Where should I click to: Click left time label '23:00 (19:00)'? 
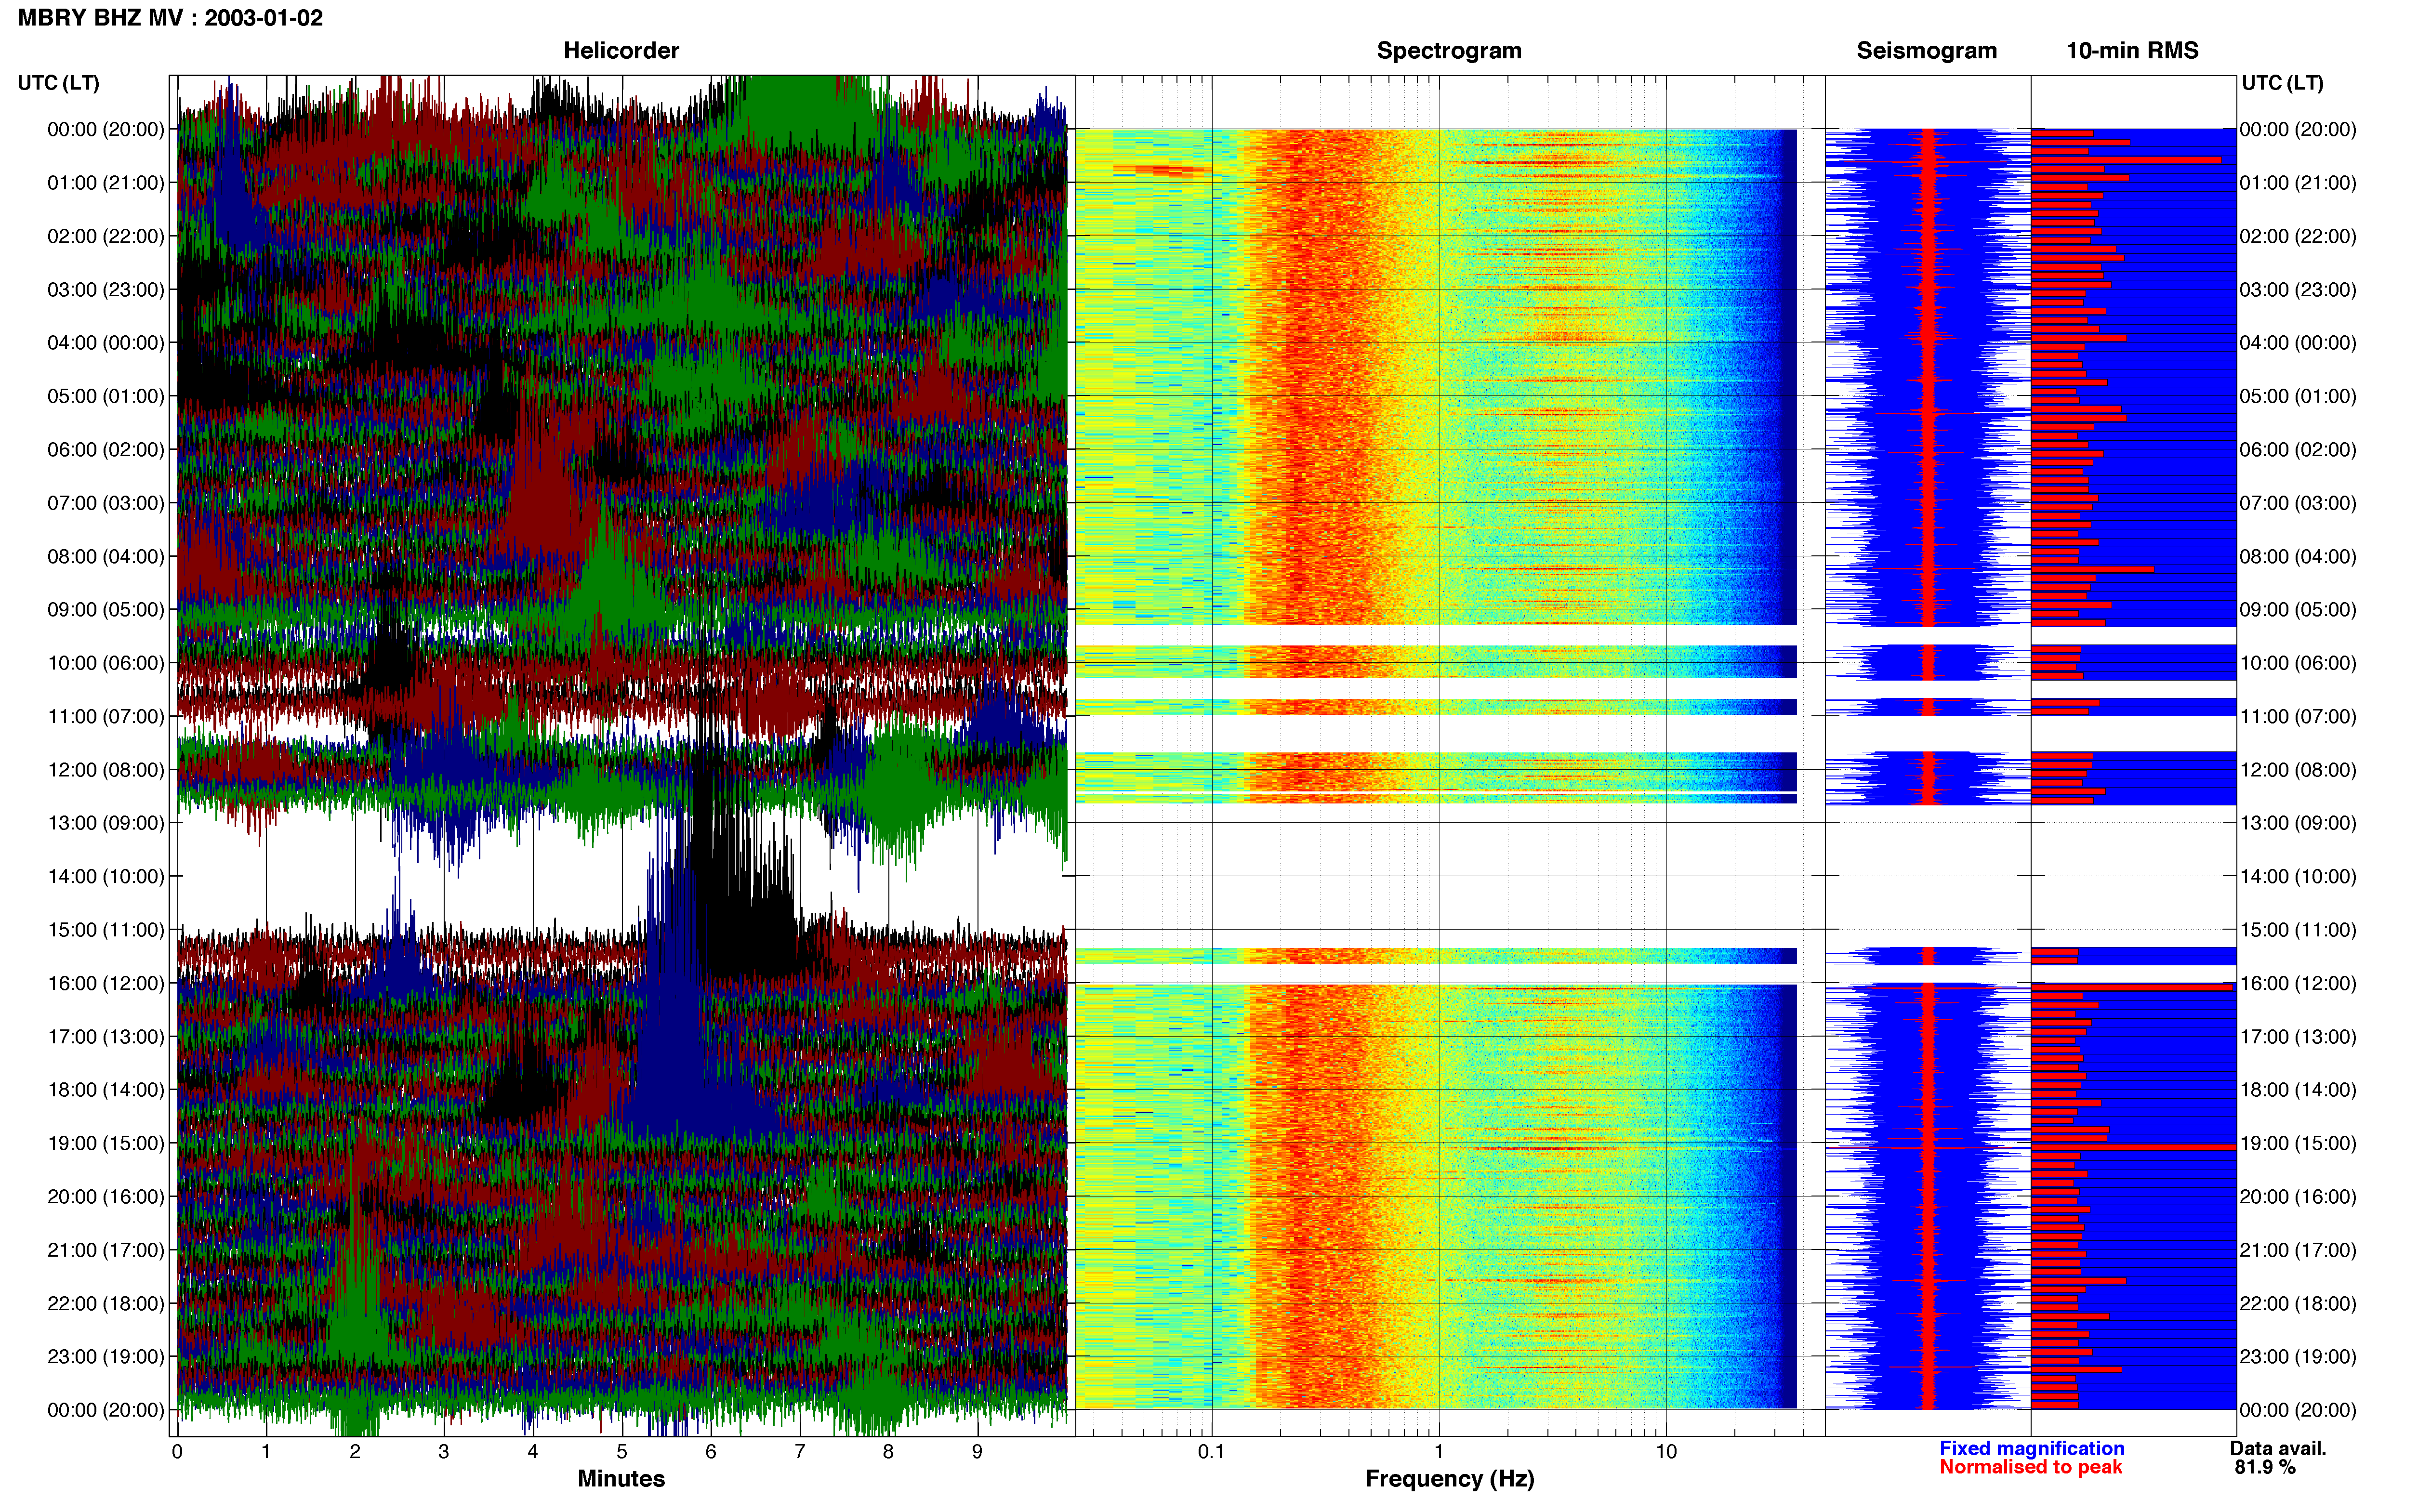(x=106, y=1356)
